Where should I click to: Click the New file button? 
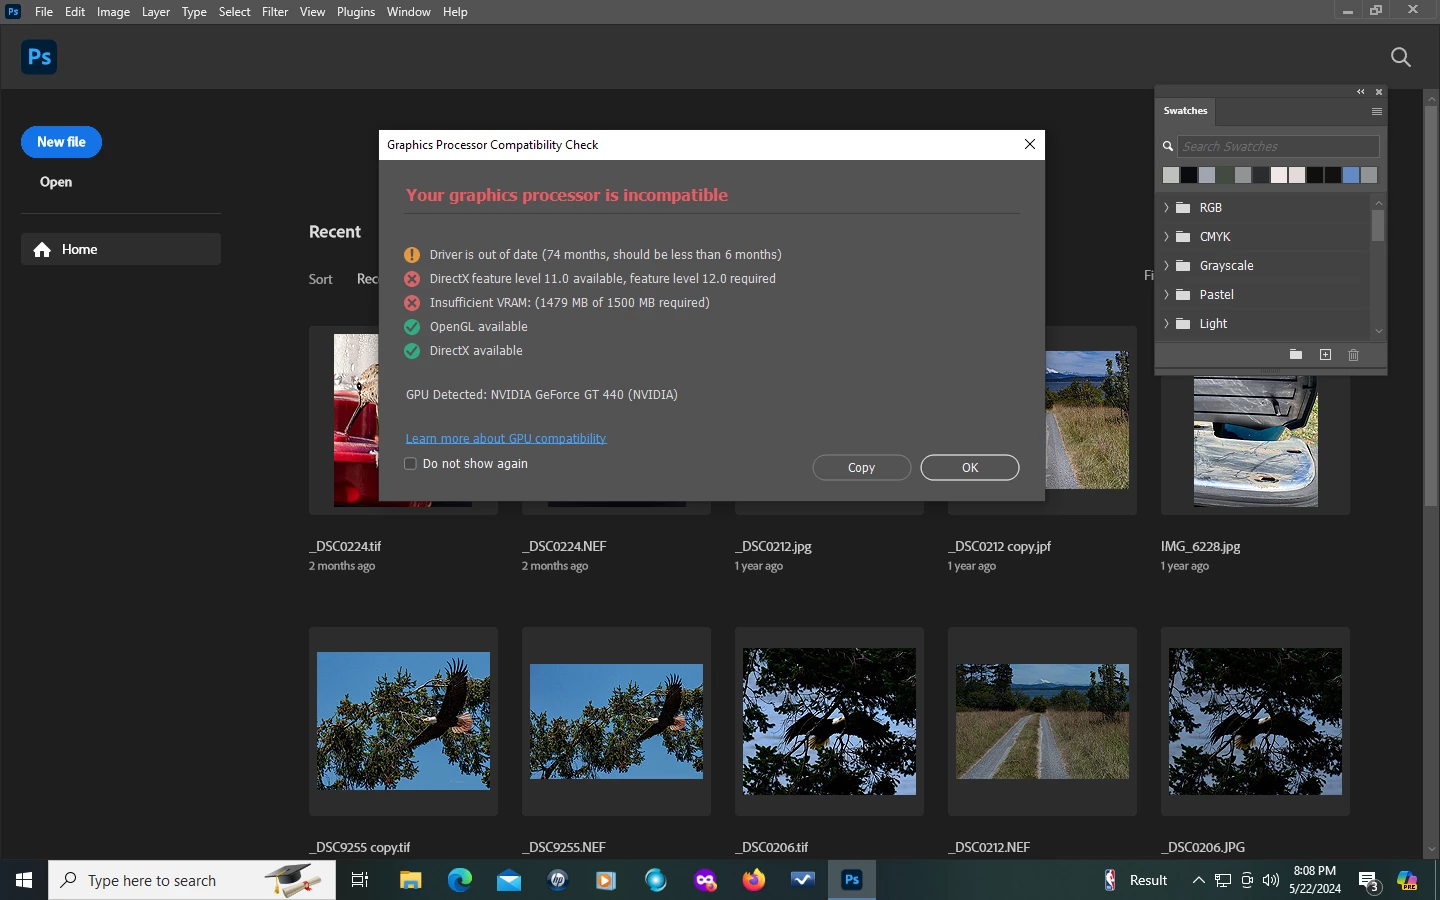click(x=61, y=142)
